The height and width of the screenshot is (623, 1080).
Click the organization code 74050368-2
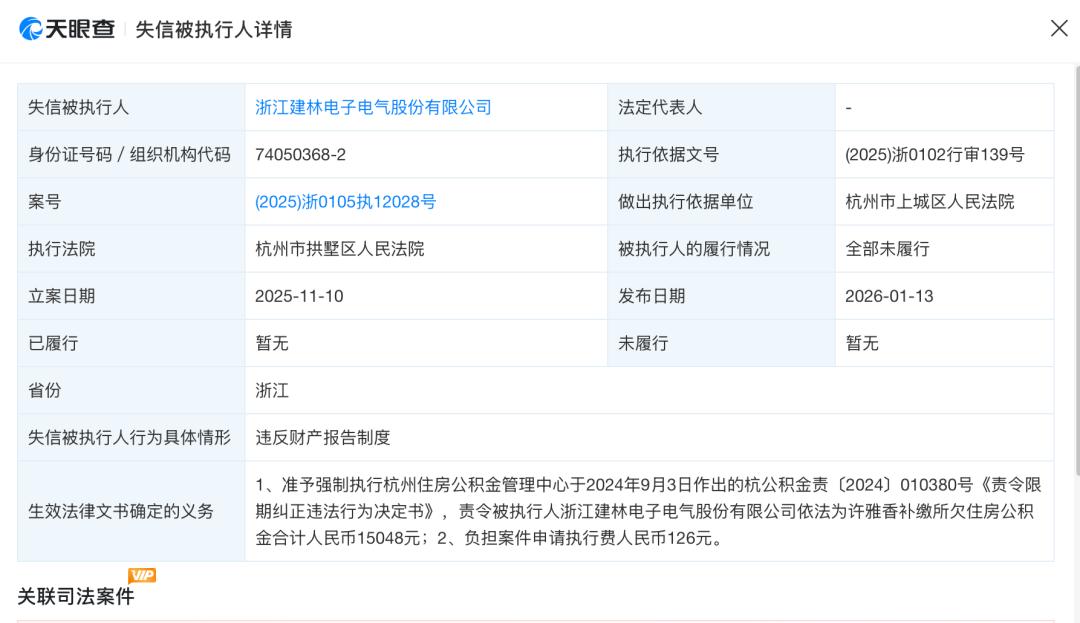300,155
